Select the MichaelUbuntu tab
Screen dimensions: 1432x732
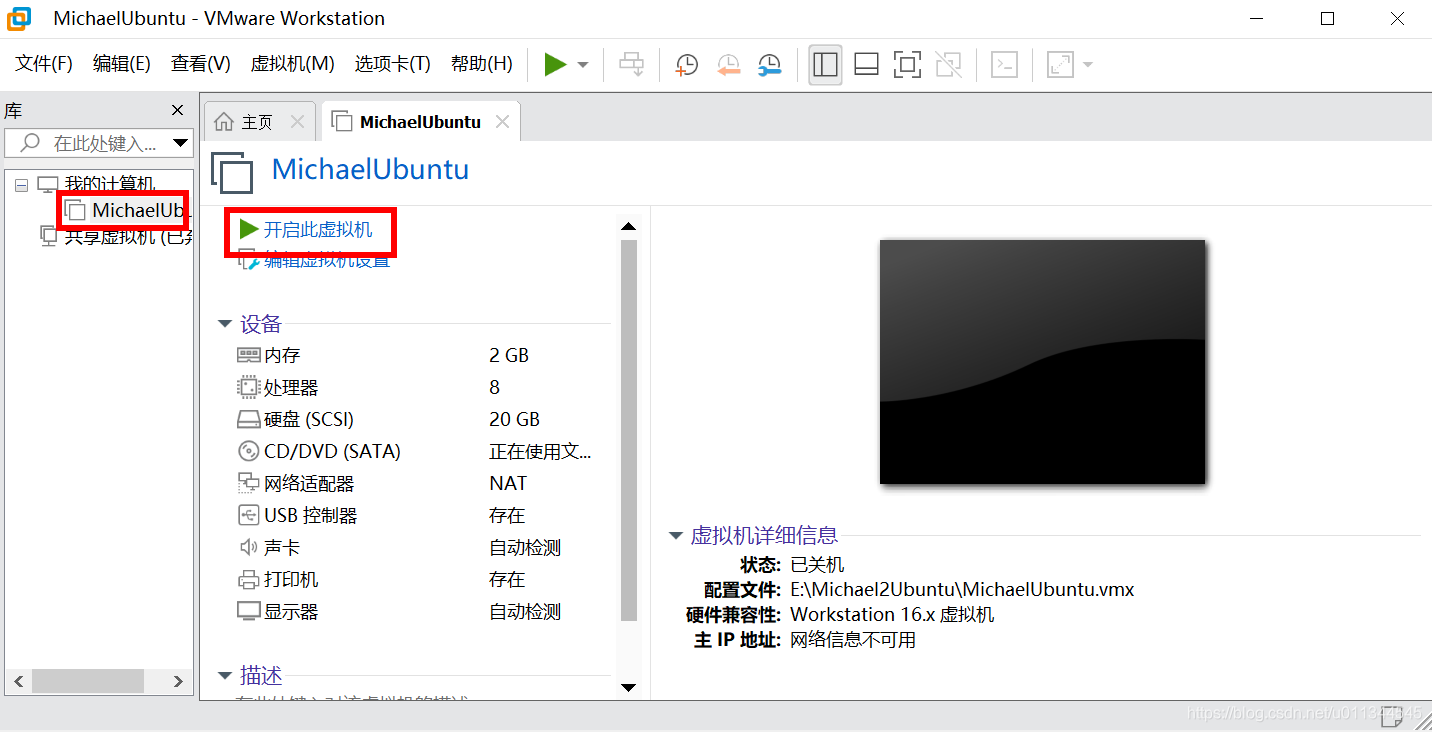420,122
